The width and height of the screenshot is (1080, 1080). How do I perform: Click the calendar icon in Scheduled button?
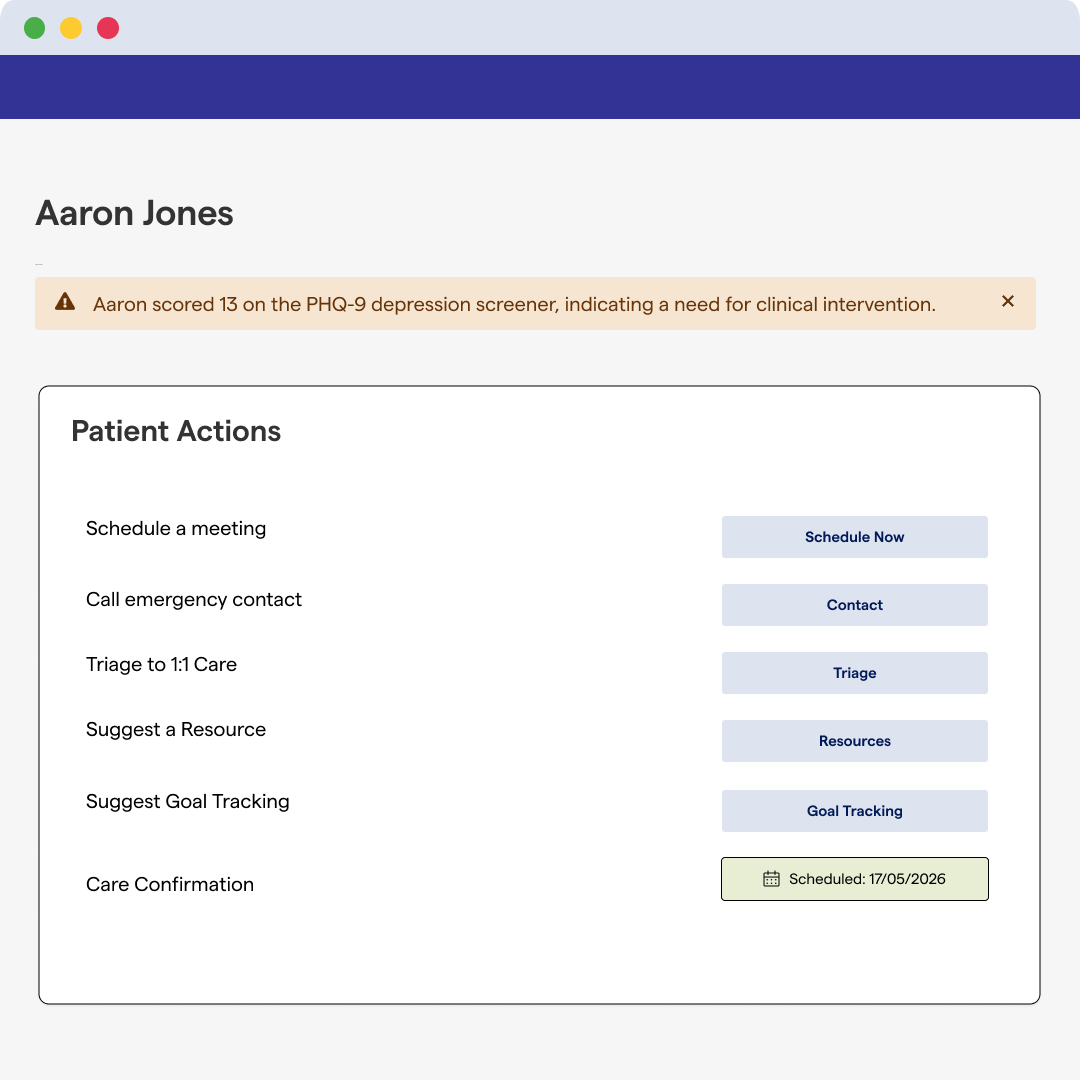coord(771,879)
